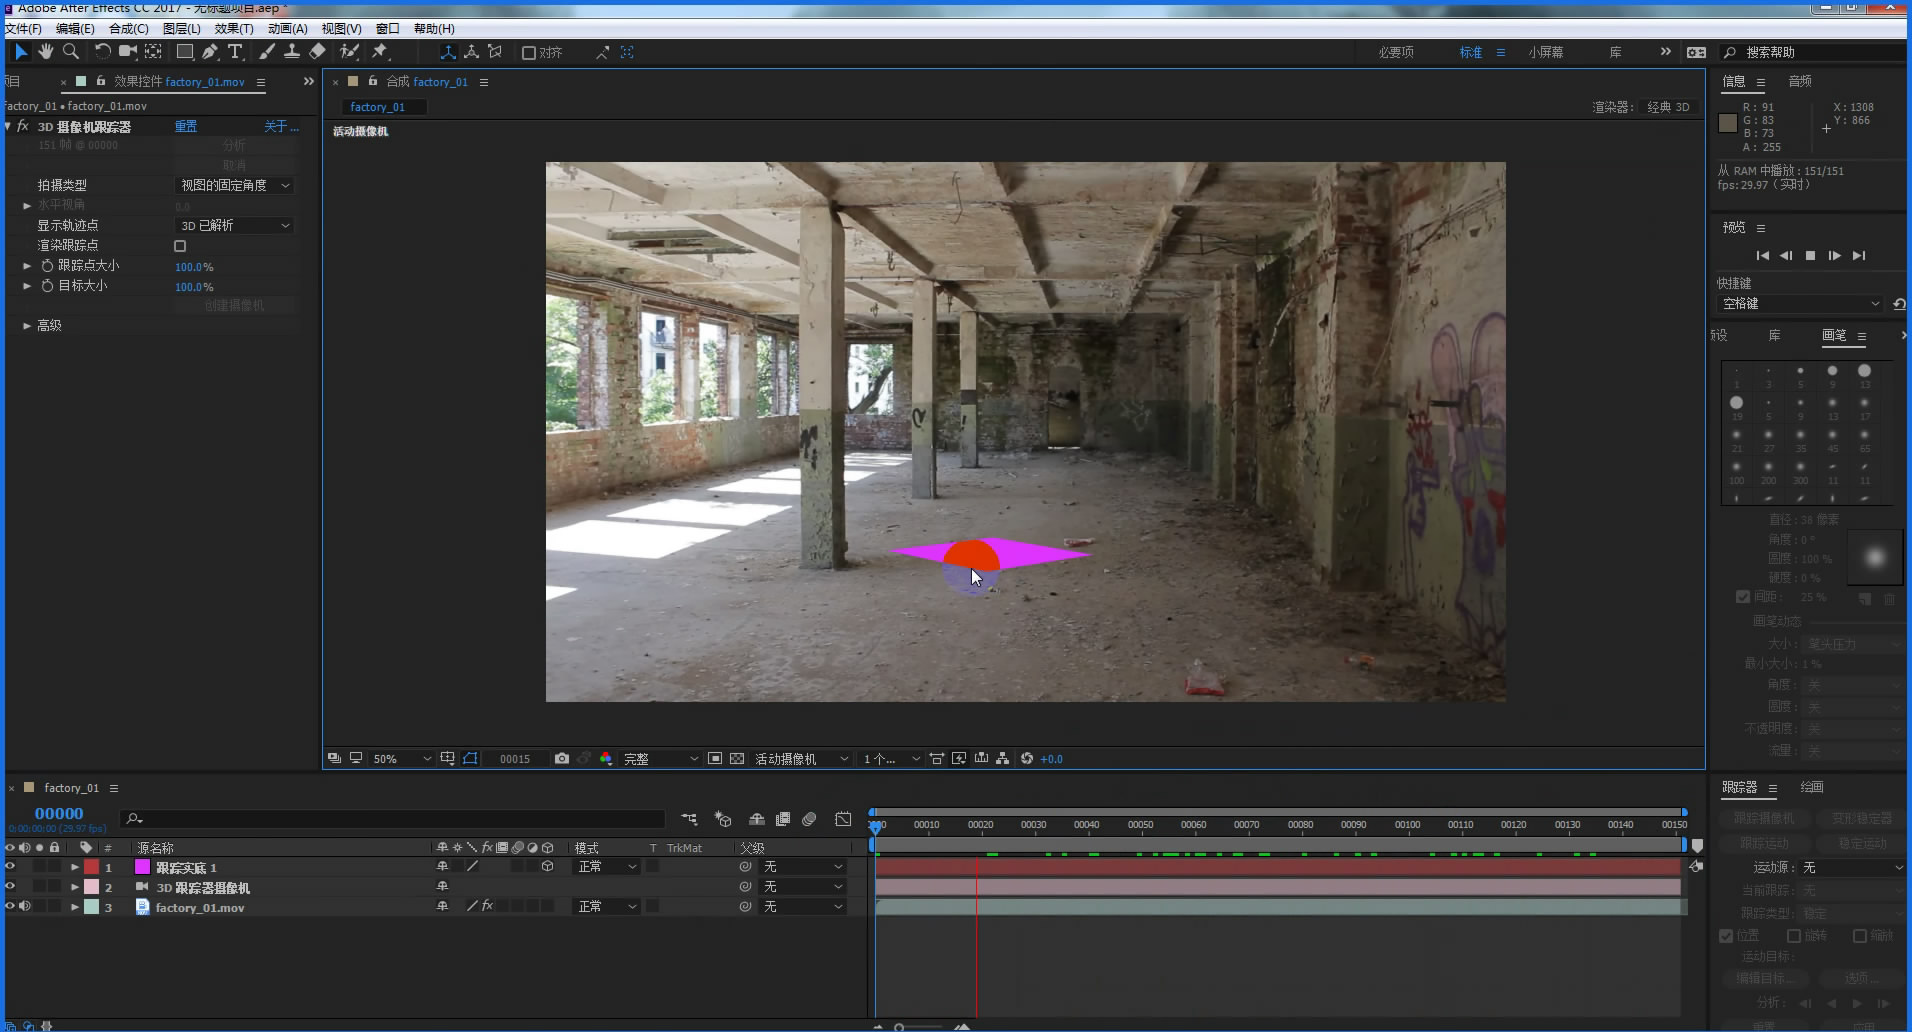Viewport: 1912px width, 1032px height.
Task: Toggle the 对齐 snapping checkbox
Action: (529, 53)
